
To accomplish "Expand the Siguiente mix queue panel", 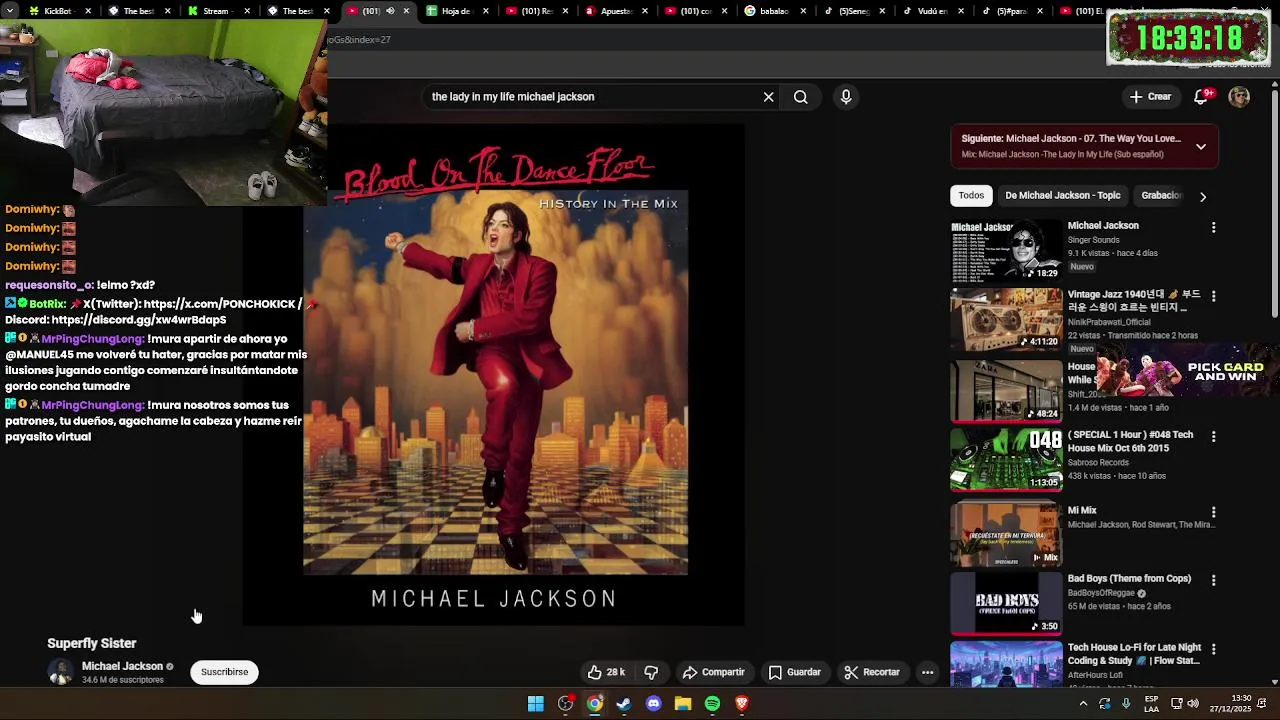I will point(1201,146).
